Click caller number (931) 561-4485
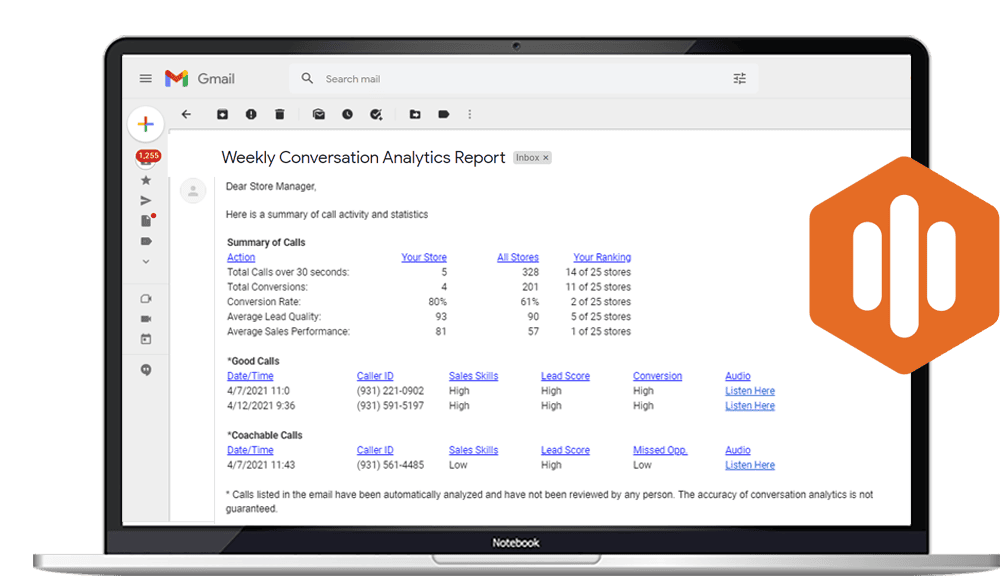Screen dimensions: 1000x576 (390, 465)
